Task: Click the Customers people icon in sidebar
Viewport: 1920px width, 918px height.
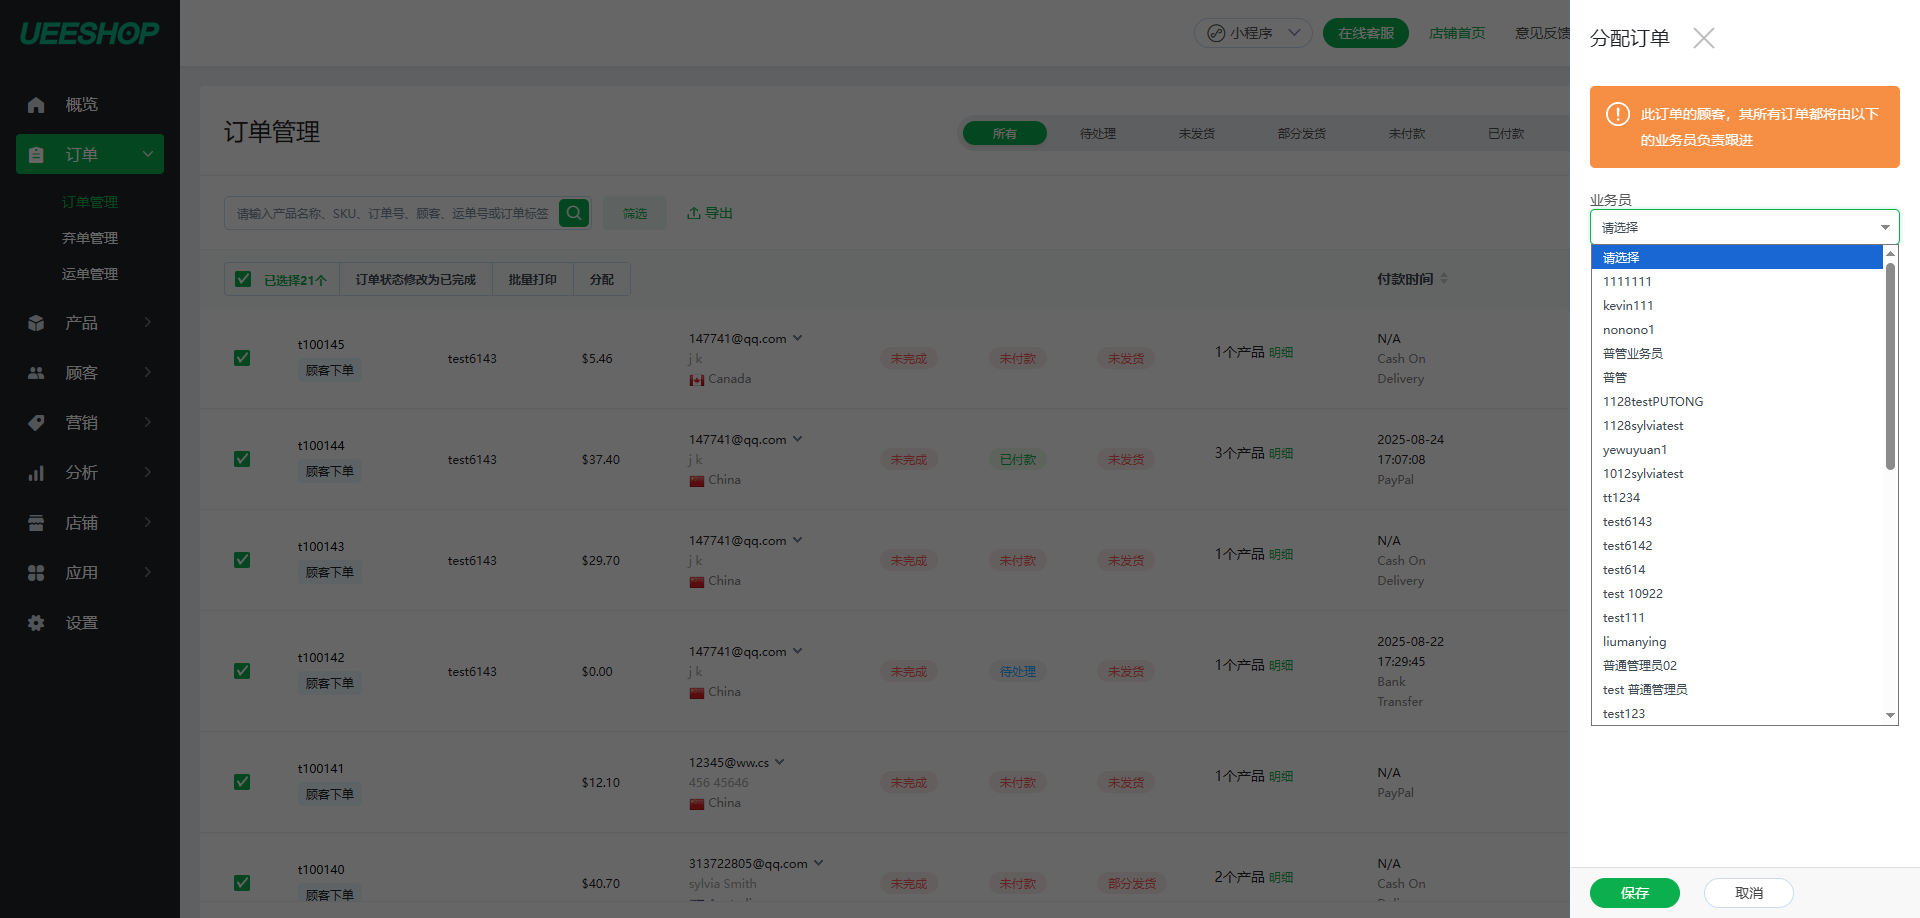Action: [x=37, y=373]
